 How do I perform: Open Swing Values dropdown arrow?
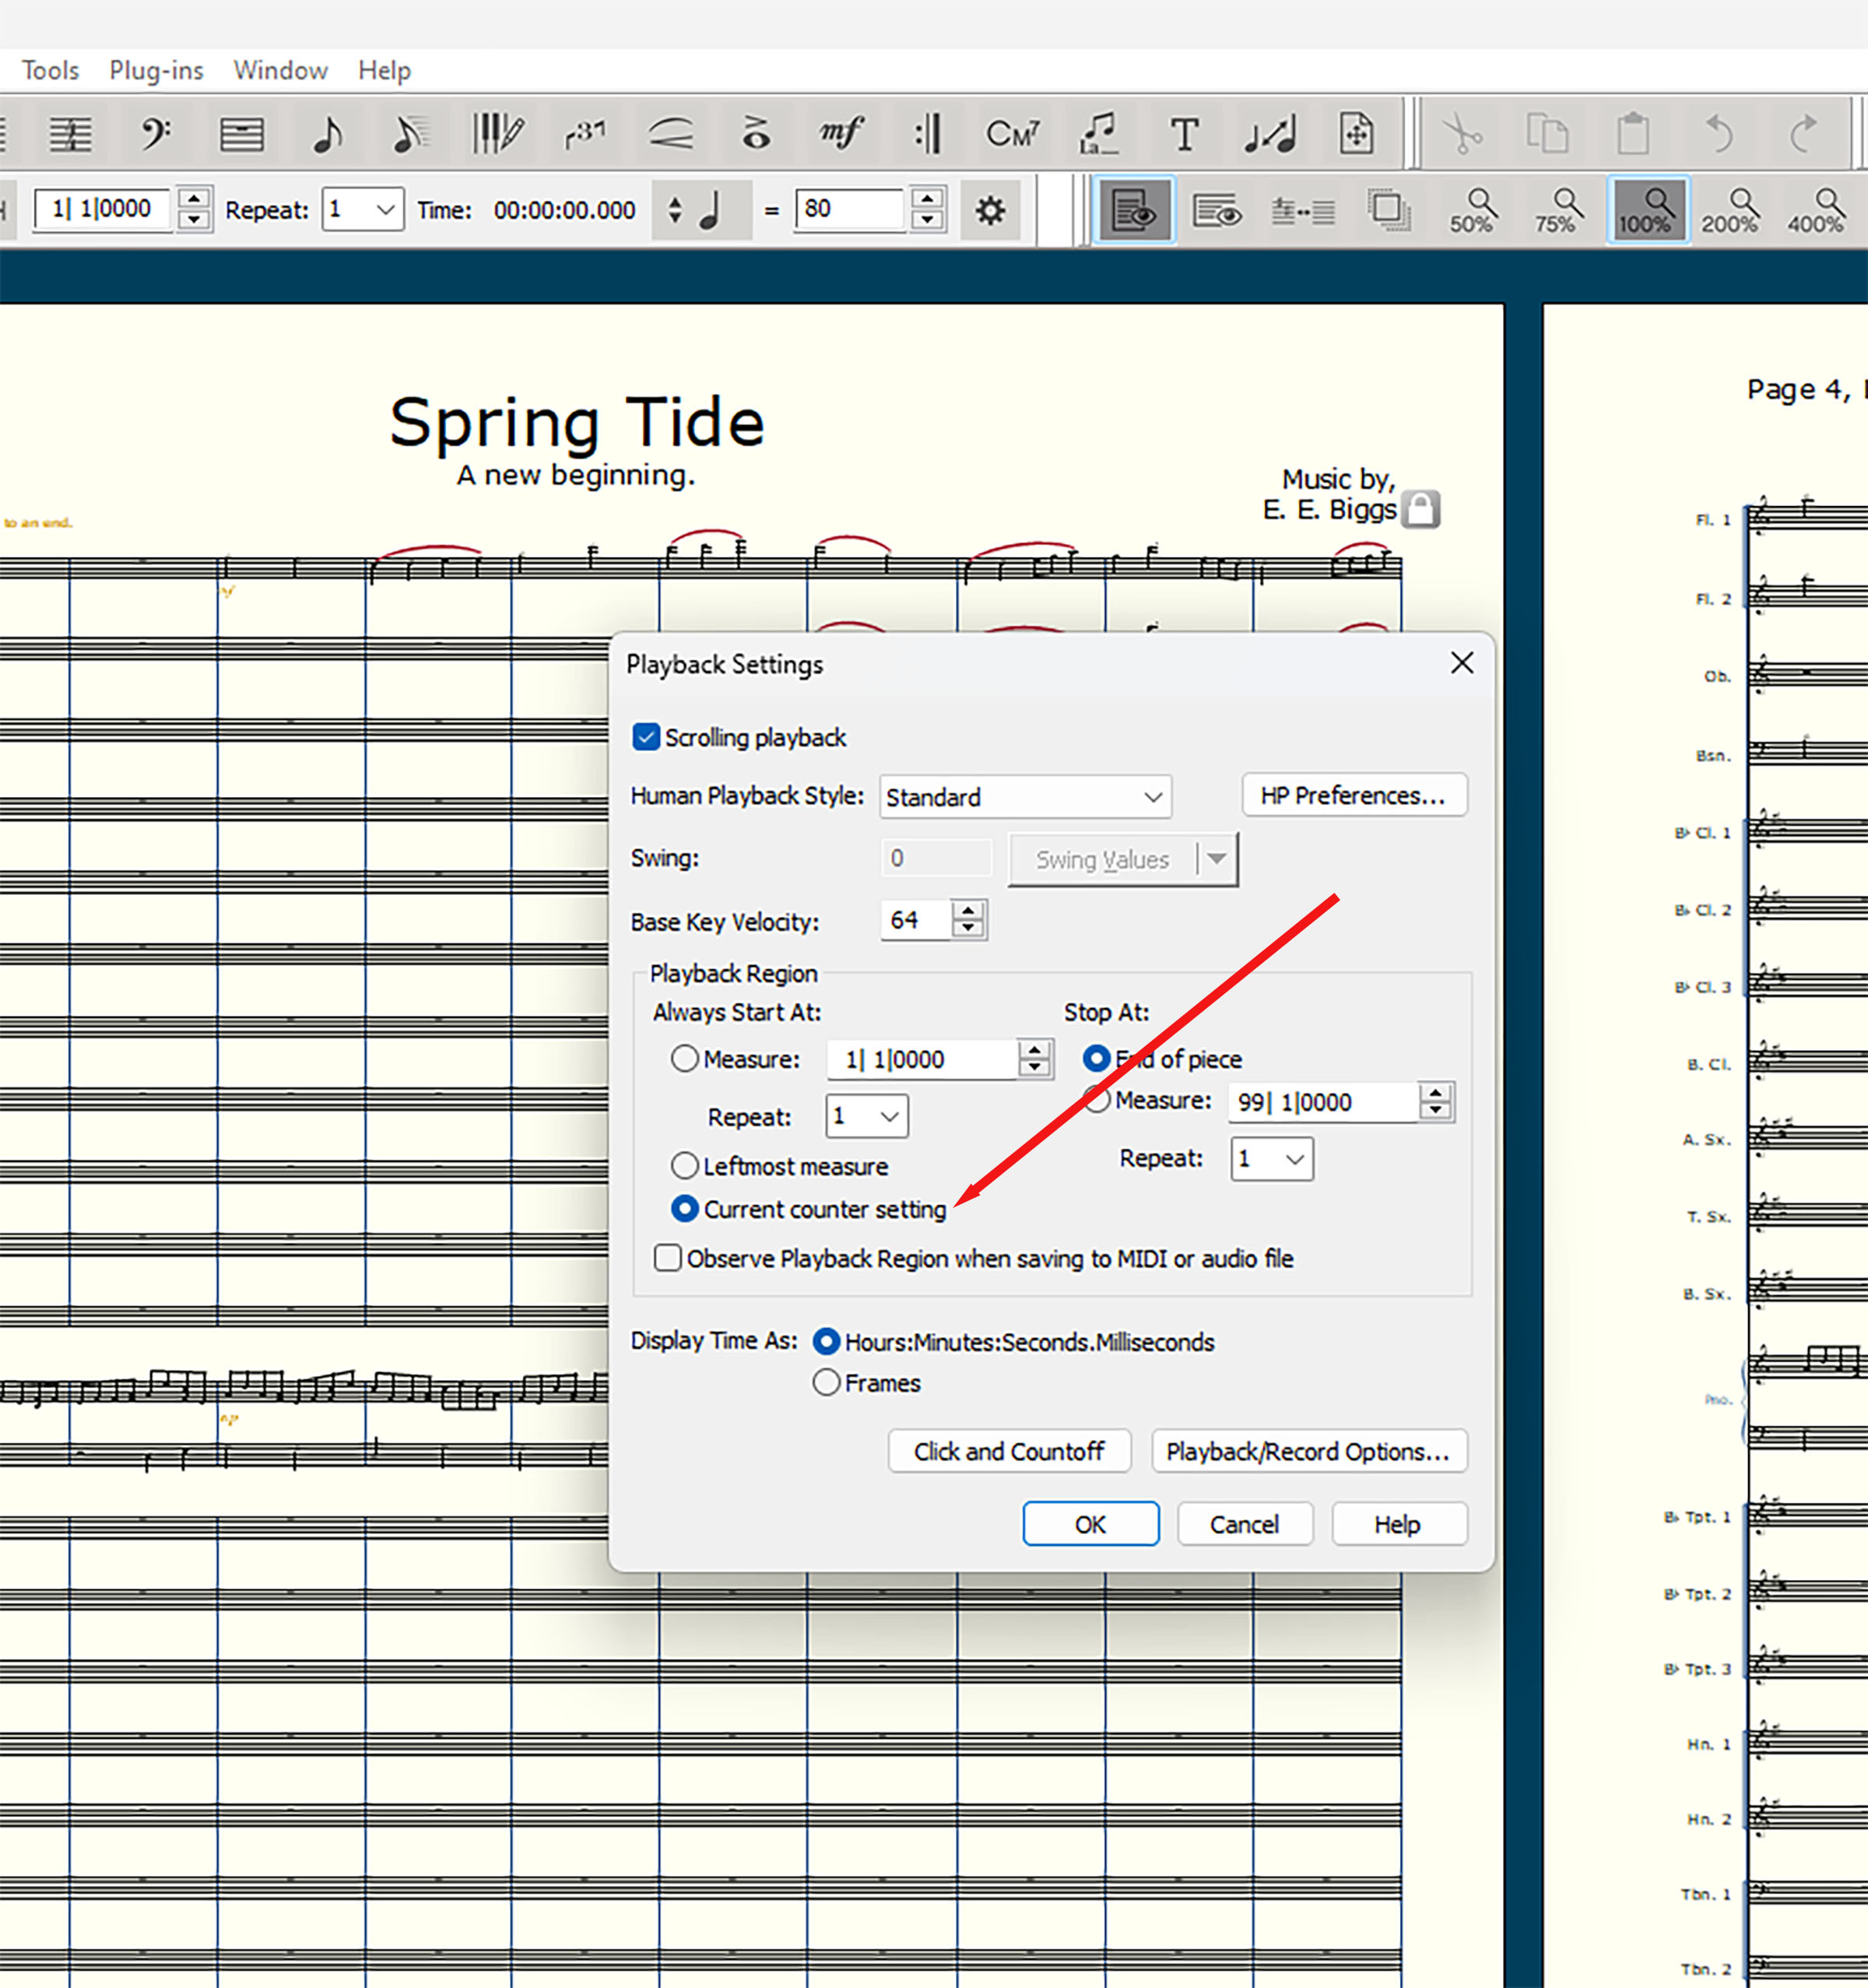pyautogui.click(x=1216, y=859)
